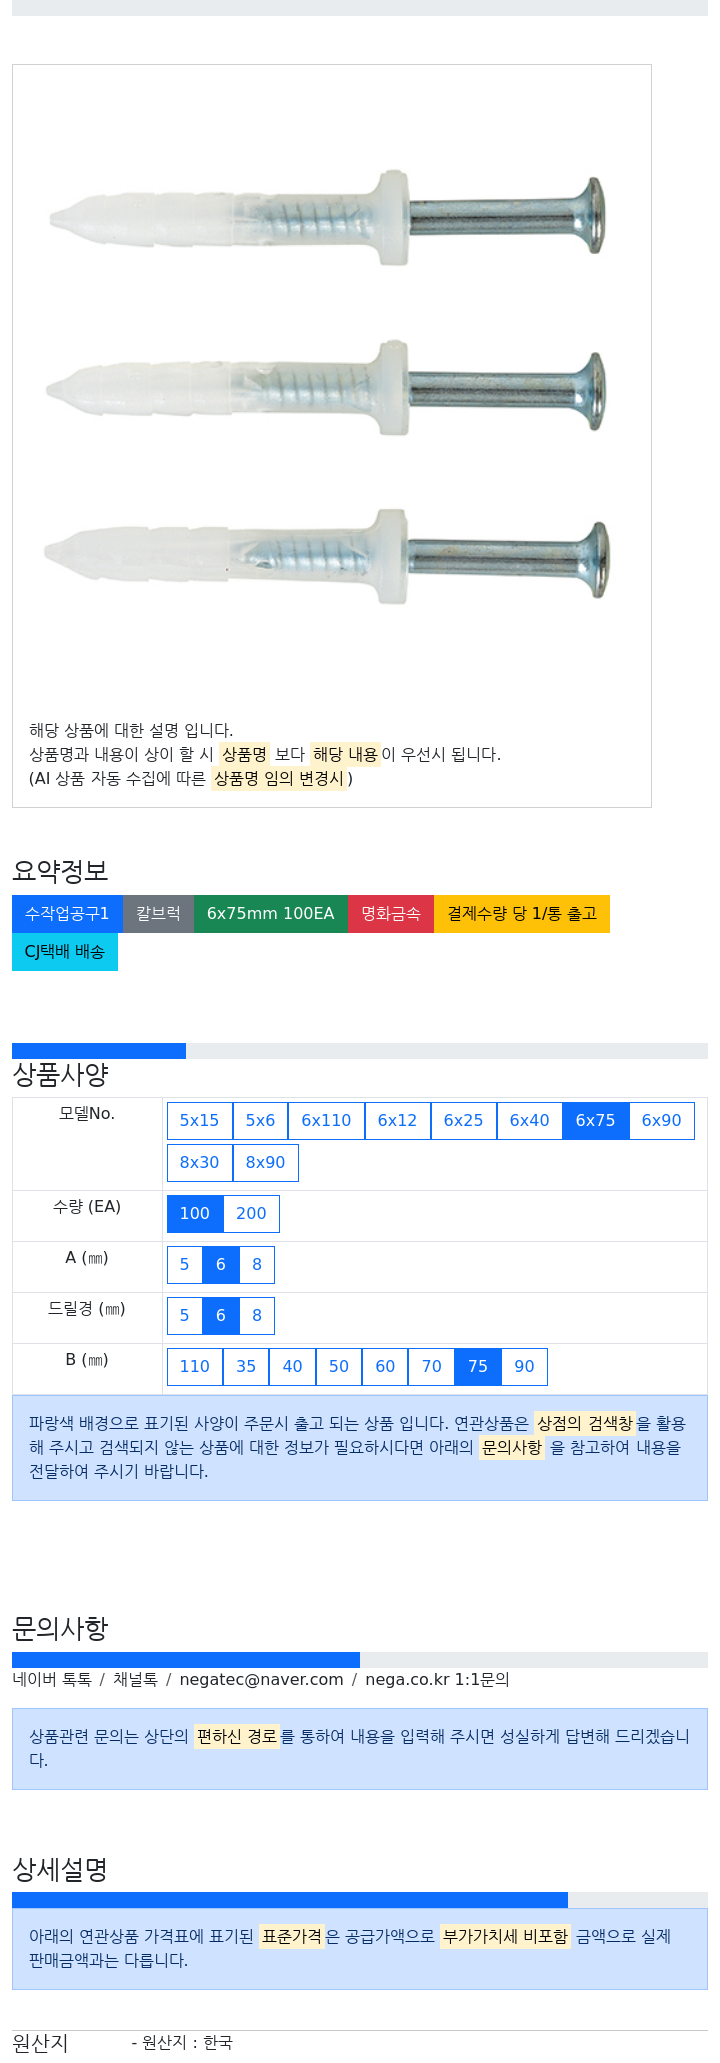Select model 6x110 option
Image resolution: width=720 pixels, height=2063 pixels.
[x=326, y=1121]
